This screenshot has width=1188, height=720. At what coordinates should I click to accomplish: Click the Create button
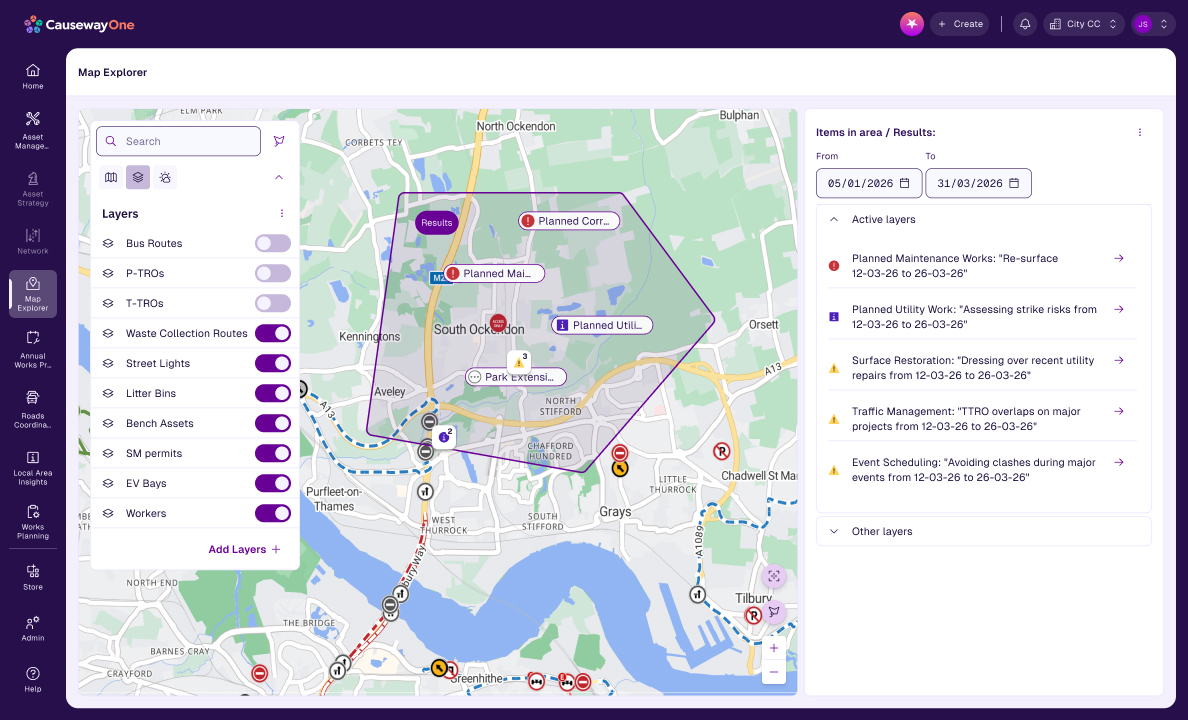(x=959, y=24)
